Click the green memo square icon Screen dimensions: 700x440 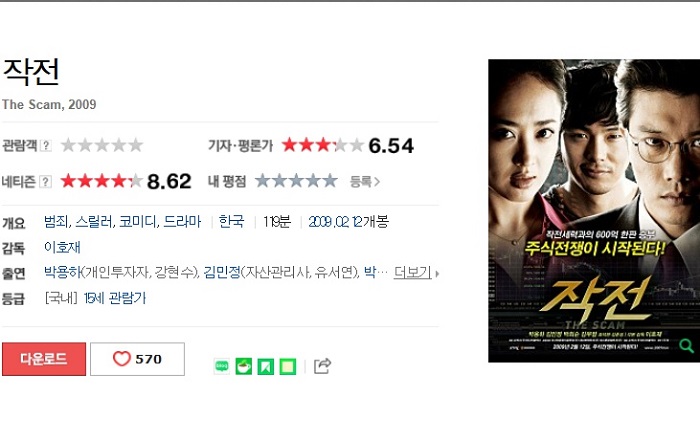click(x=288, y=366)
